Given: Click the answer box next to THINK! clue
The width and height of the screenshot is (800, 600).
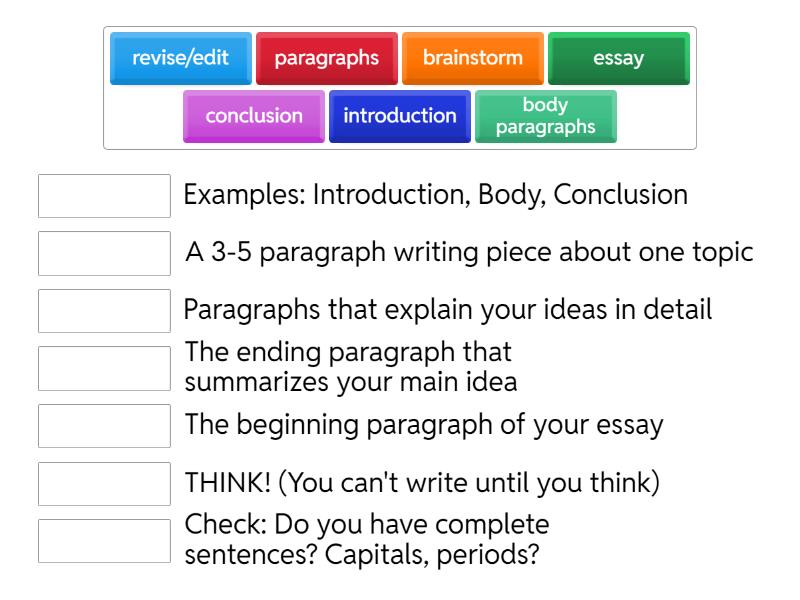Looking at the screenshot, I should [104, 483].
